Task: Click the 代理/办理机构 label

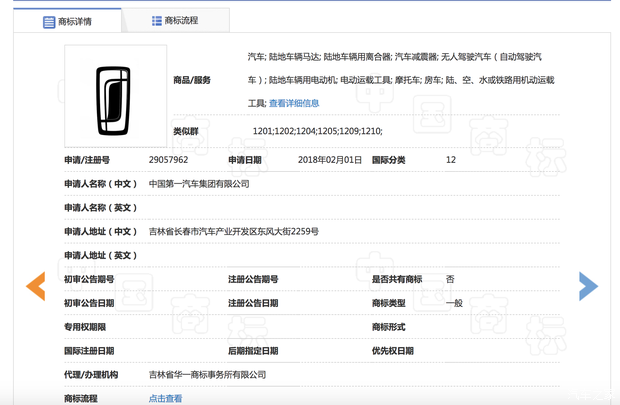Action: (x=91, y=375)
